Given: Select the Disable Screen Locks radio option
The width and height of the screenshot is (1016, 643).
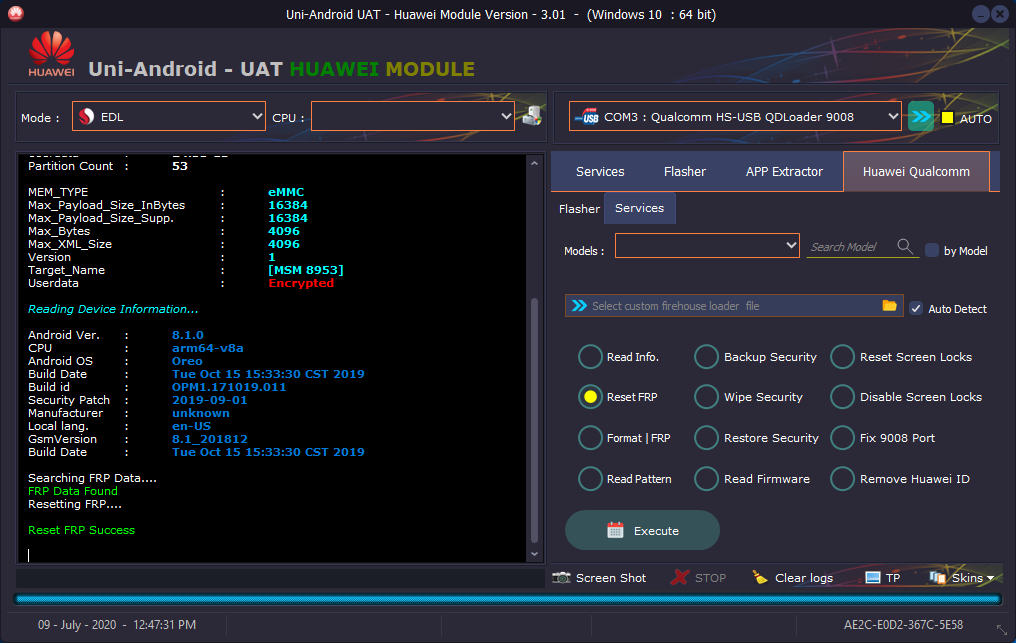Looking at the screenshot, I should (842, 397).
